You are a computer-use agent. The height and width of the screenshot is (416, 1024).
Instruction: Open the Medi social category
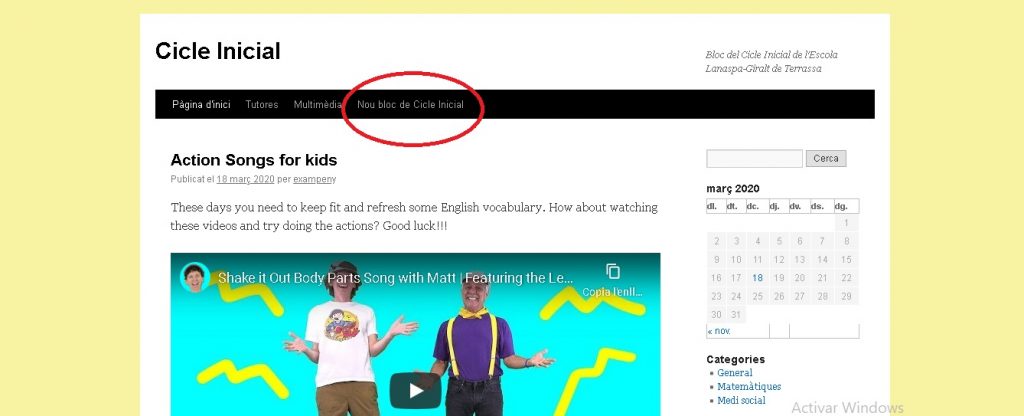point(741,400)
